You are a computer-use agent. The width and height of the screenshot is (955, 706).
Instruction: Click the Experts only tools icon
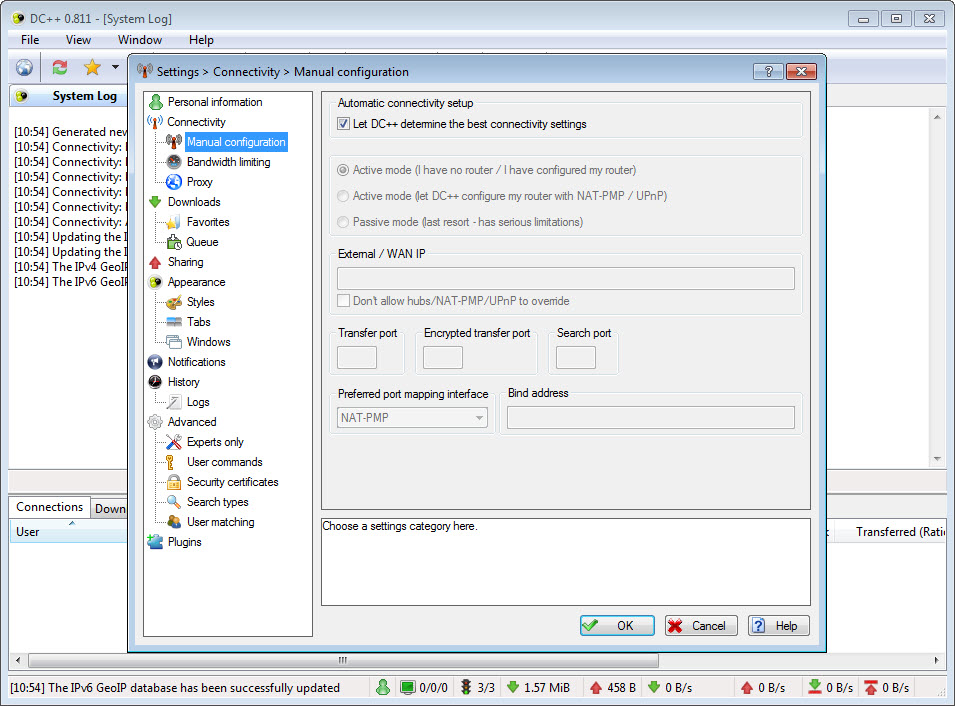174,442
